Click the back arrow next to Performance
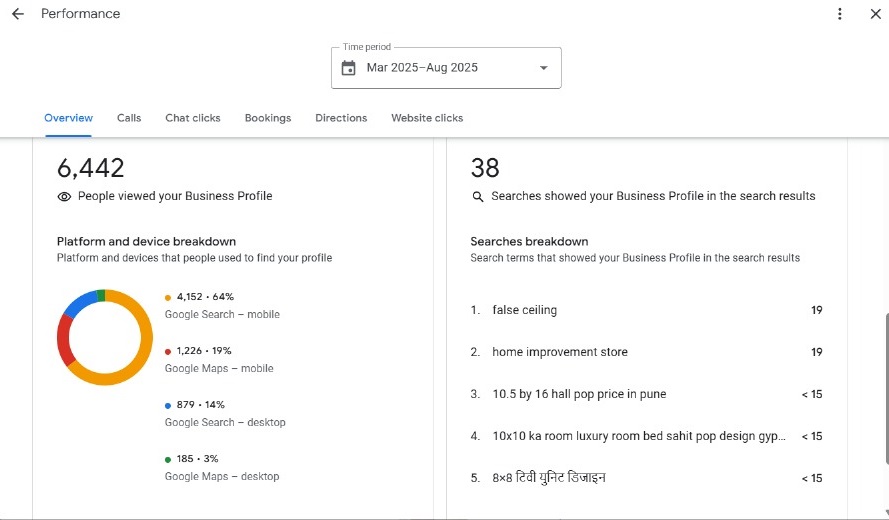889x520 pixels. point(17,14)
